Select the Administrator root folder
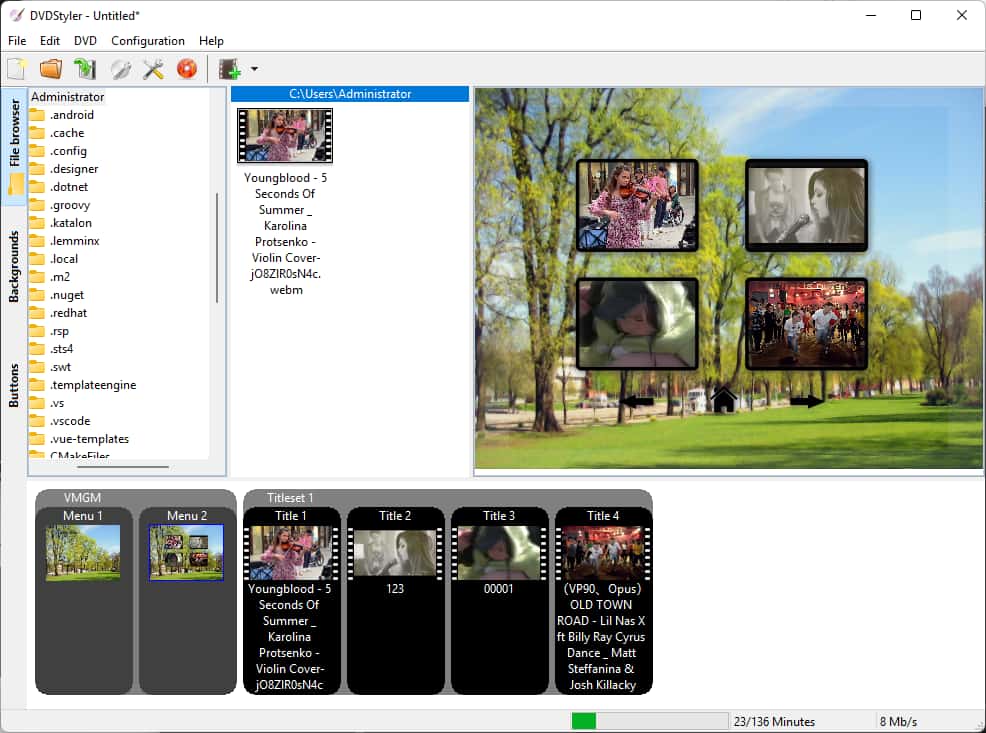986x733 pixels. (x=67, y=97)
